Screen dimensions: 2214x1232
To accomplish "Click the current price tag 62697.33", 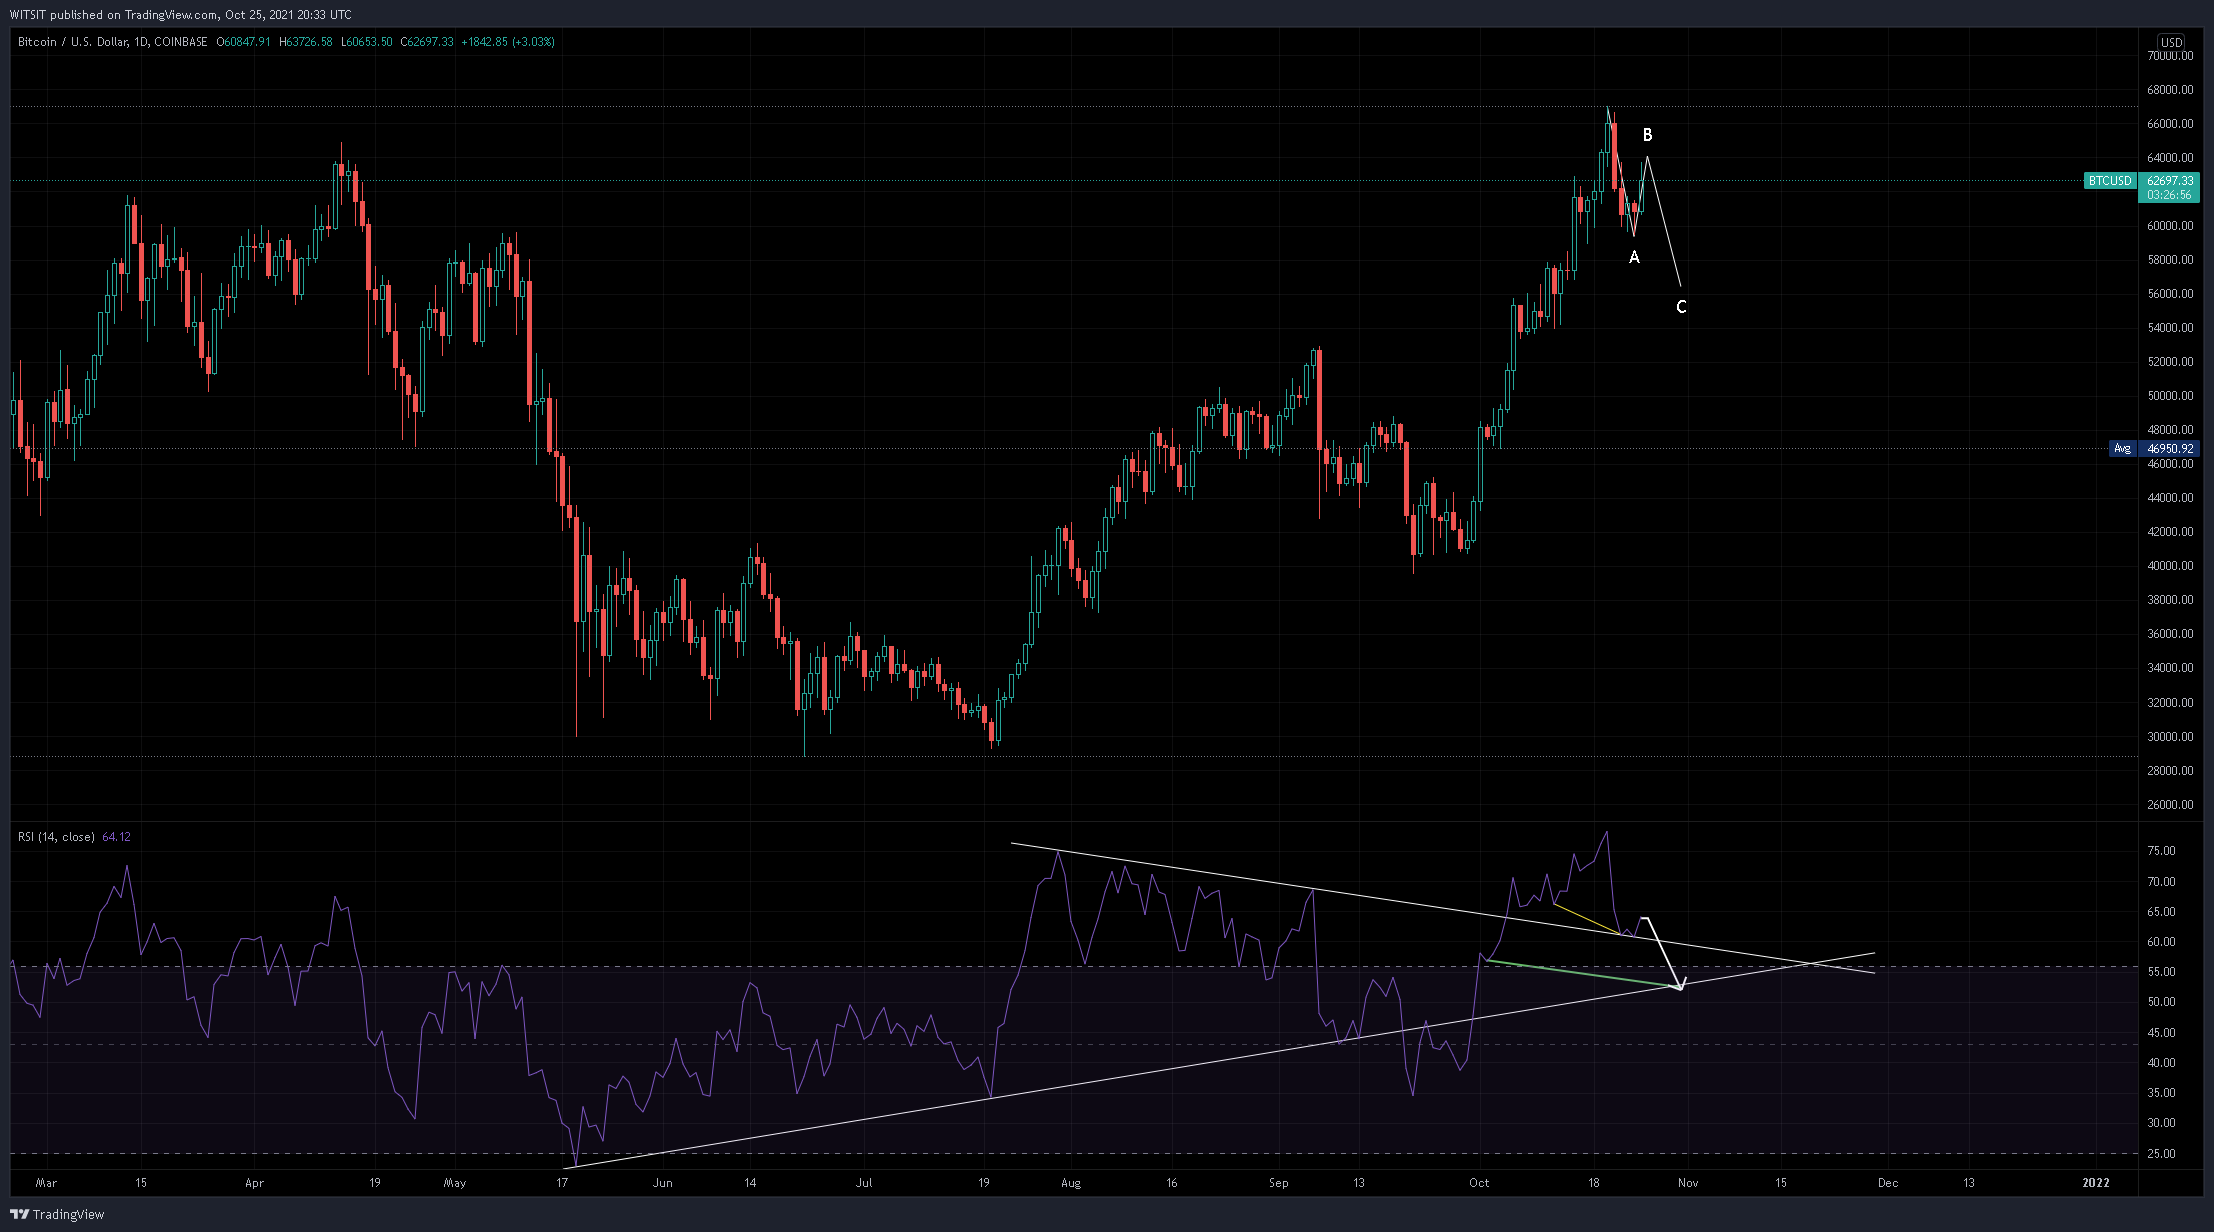I will (2170, 181).
